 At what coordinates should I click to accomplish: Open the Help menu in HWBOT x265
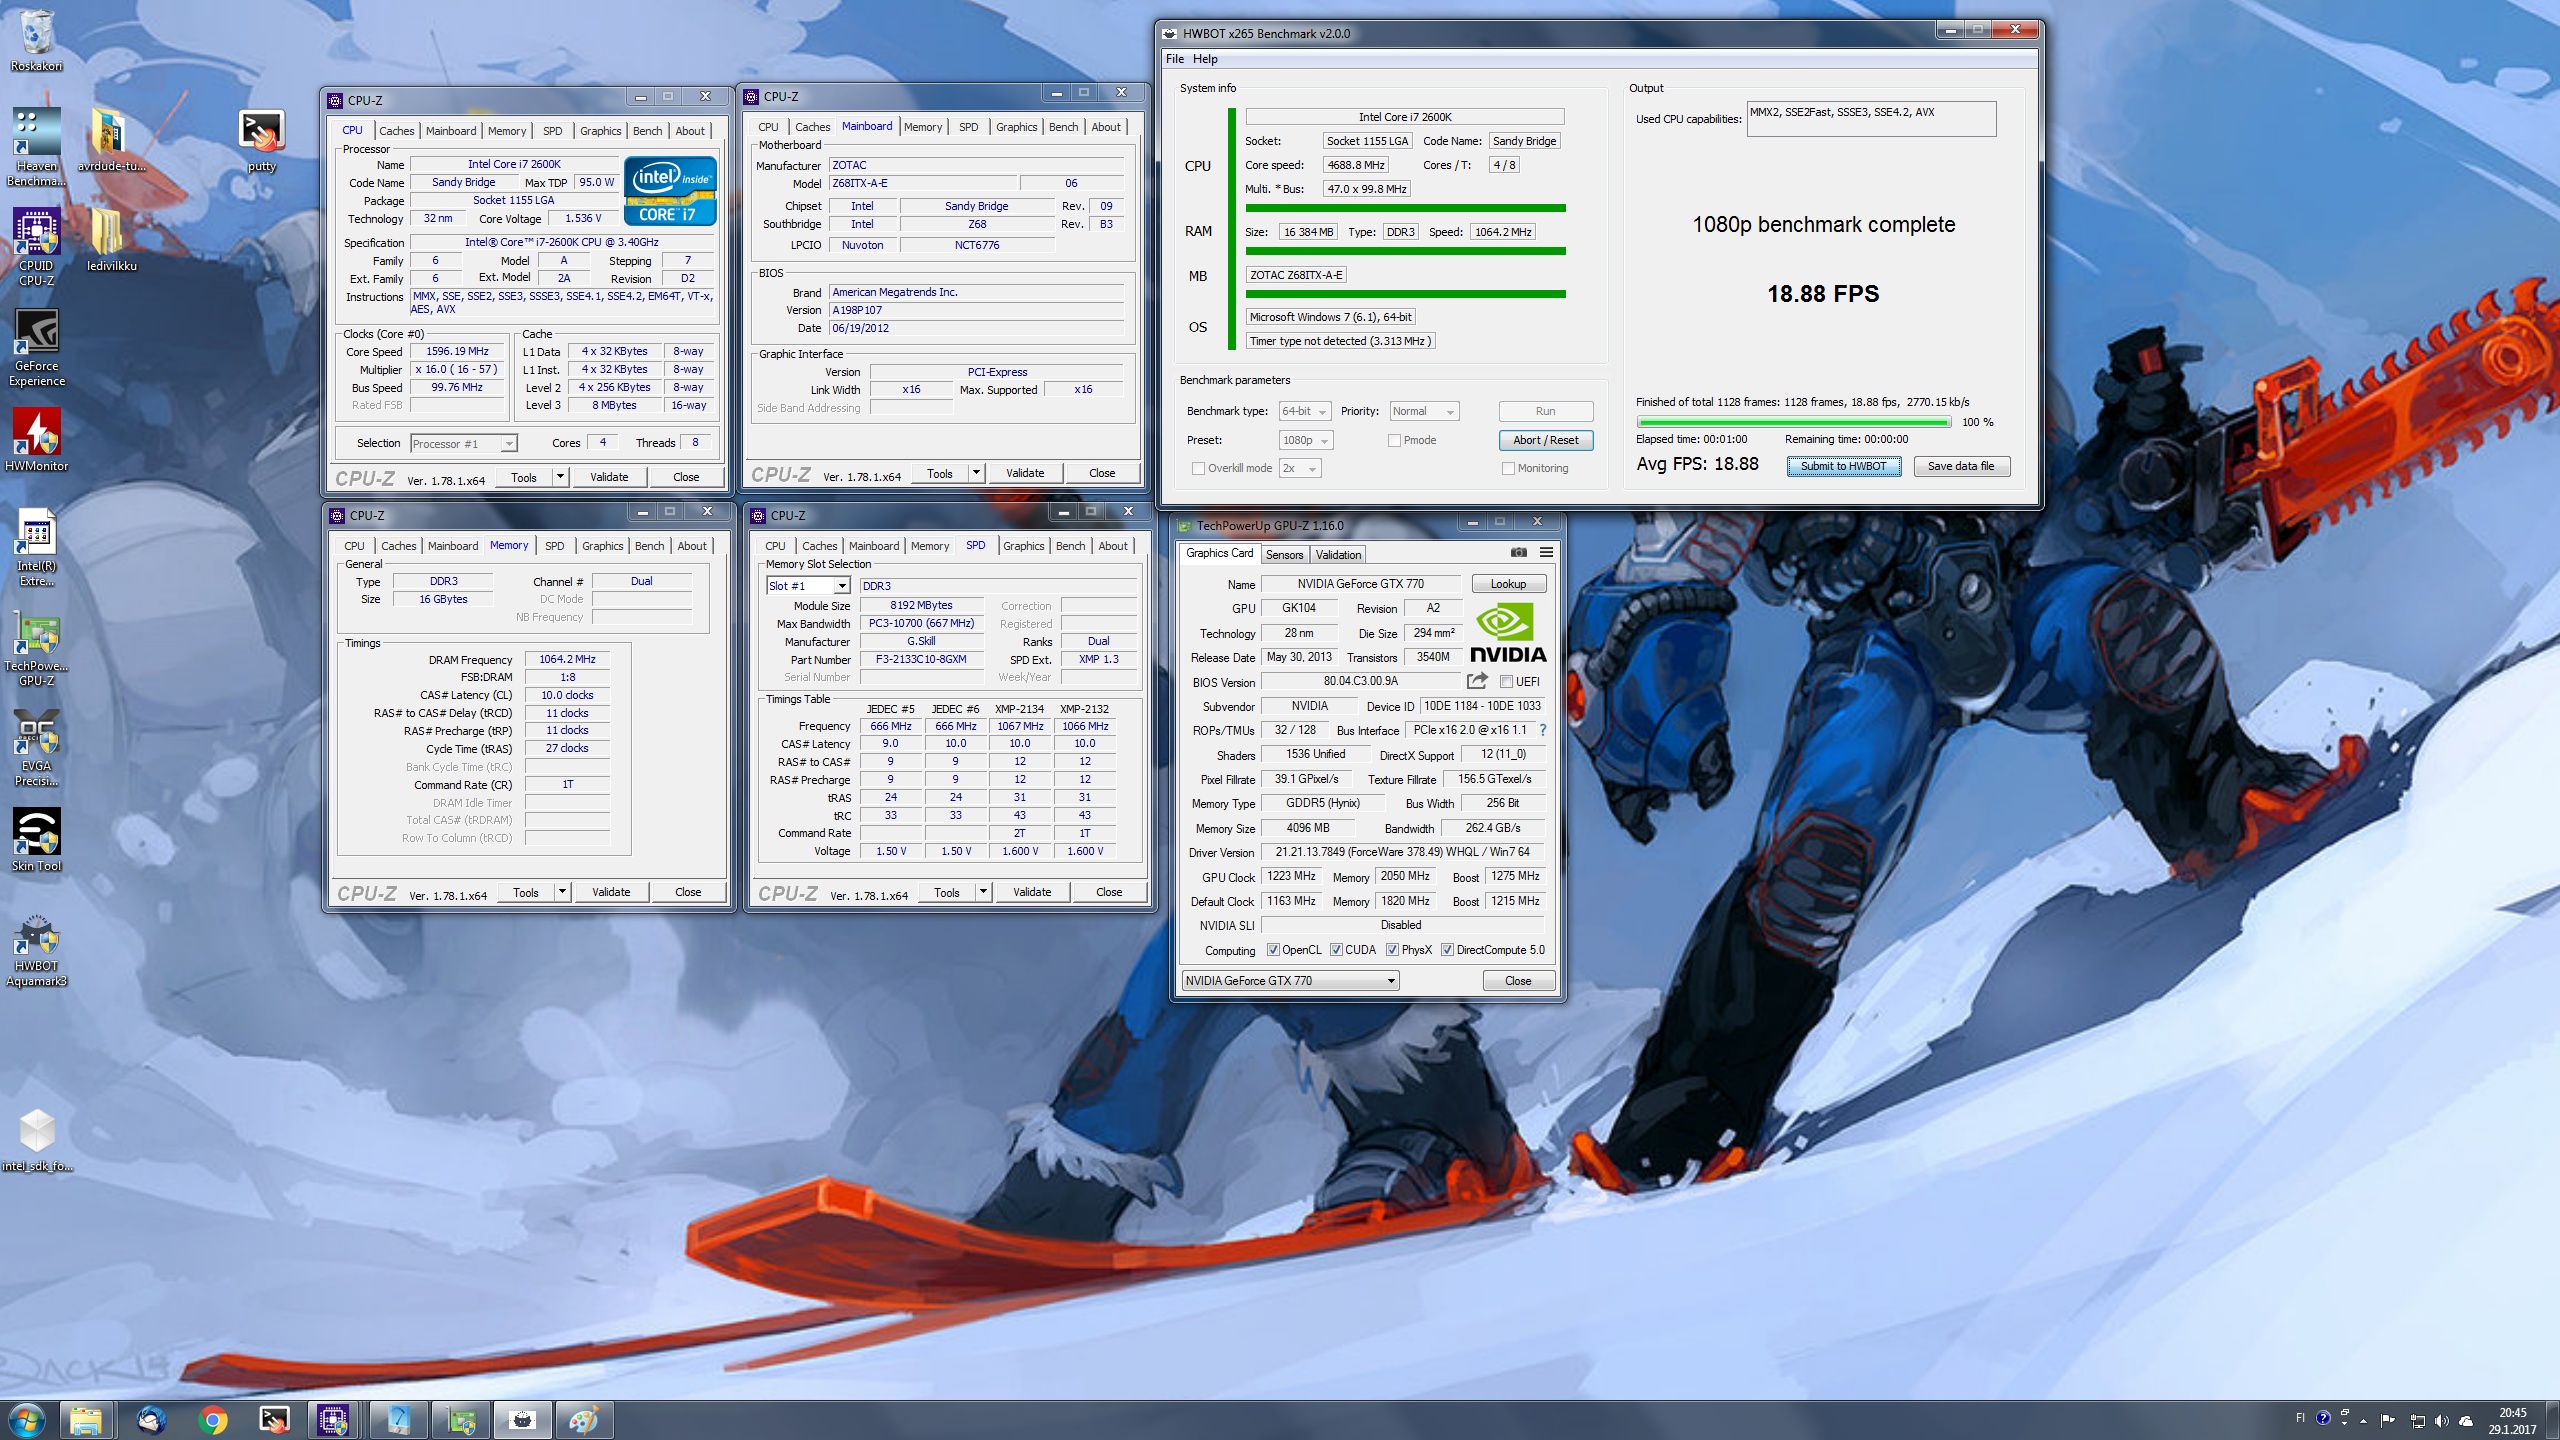[x=1205, y=59]
